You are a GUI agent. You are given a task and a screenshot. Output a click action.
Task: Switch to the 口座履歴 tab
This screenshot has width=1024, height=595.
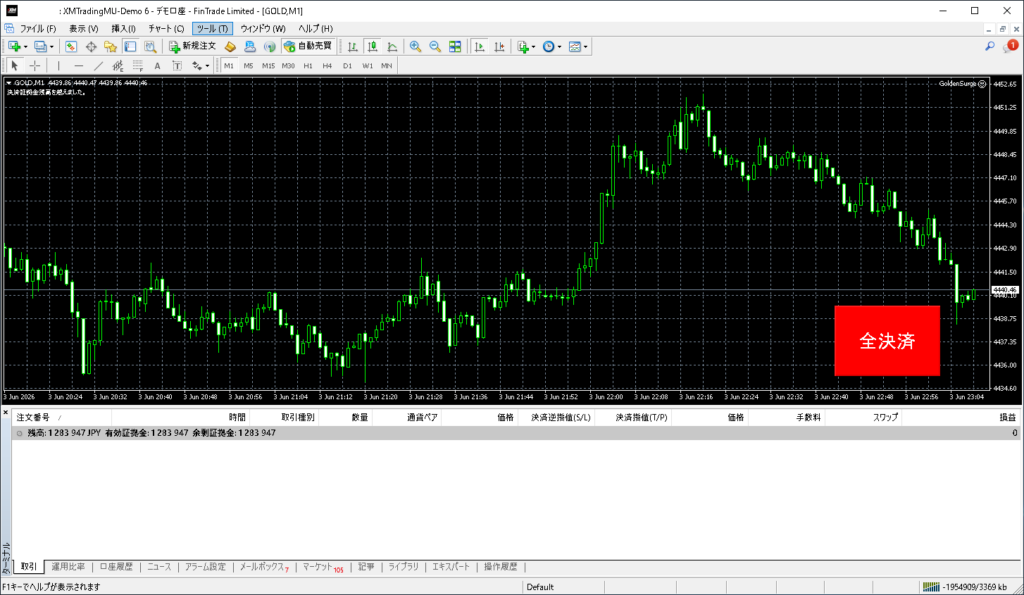[116, 567]
